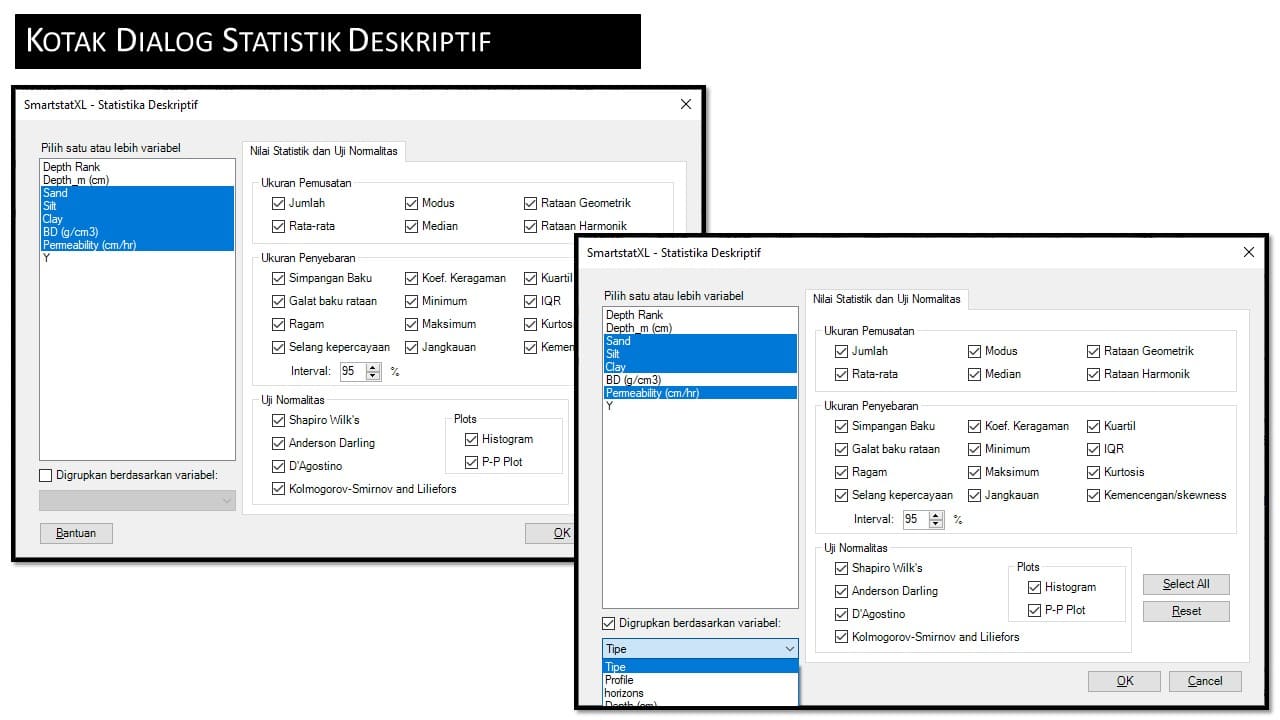This screenshot has width=1280, height=720.
Task: Increase the Interval value using the spinner
Action: tap(937, 515)
